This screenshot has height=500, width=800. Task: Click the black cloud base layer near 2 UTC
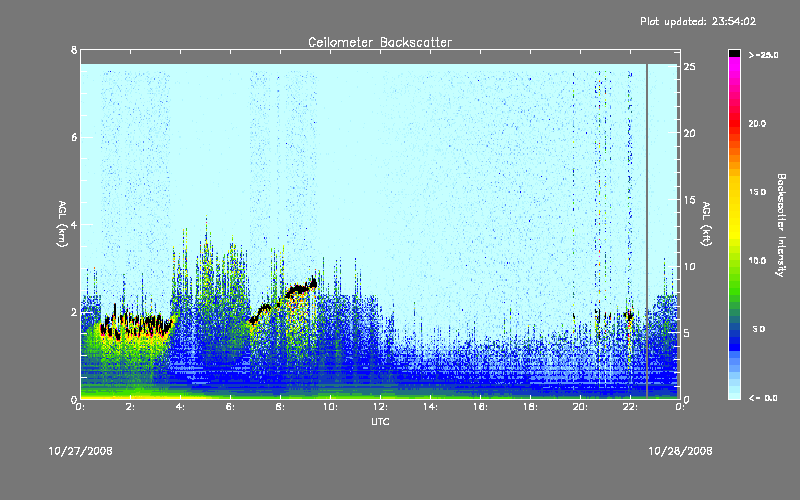pyautogui.click(x=135, y=327)
